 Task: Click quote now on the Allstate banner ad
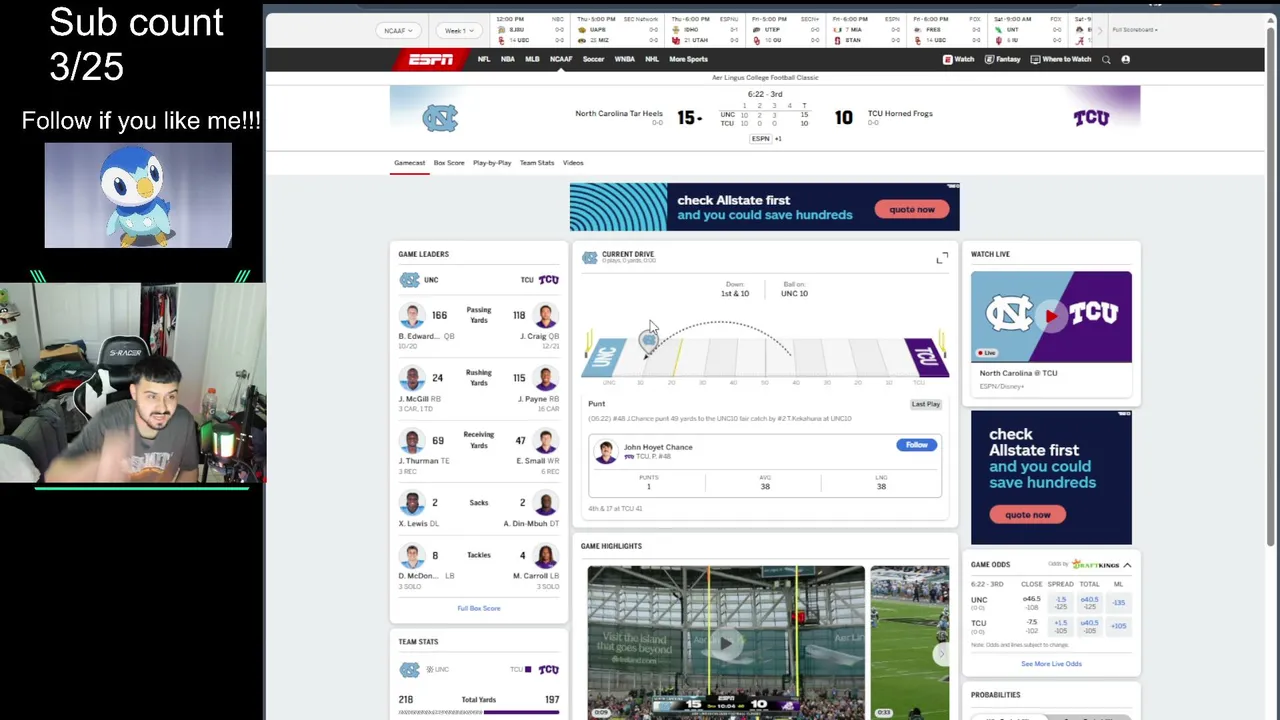pos(912,210)
